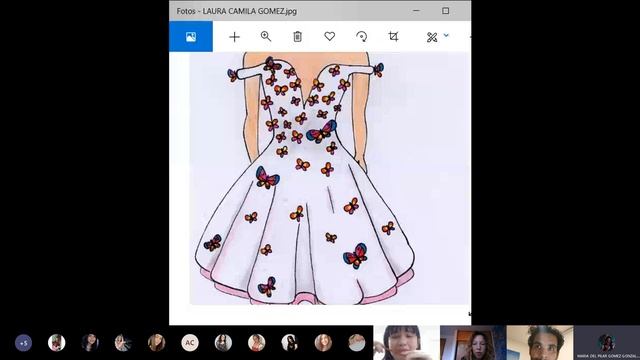Click title text LAURA CAMILA GOMEZ.jpg
Viewport: 640px width, 360px height.
[x=249, y=11]
